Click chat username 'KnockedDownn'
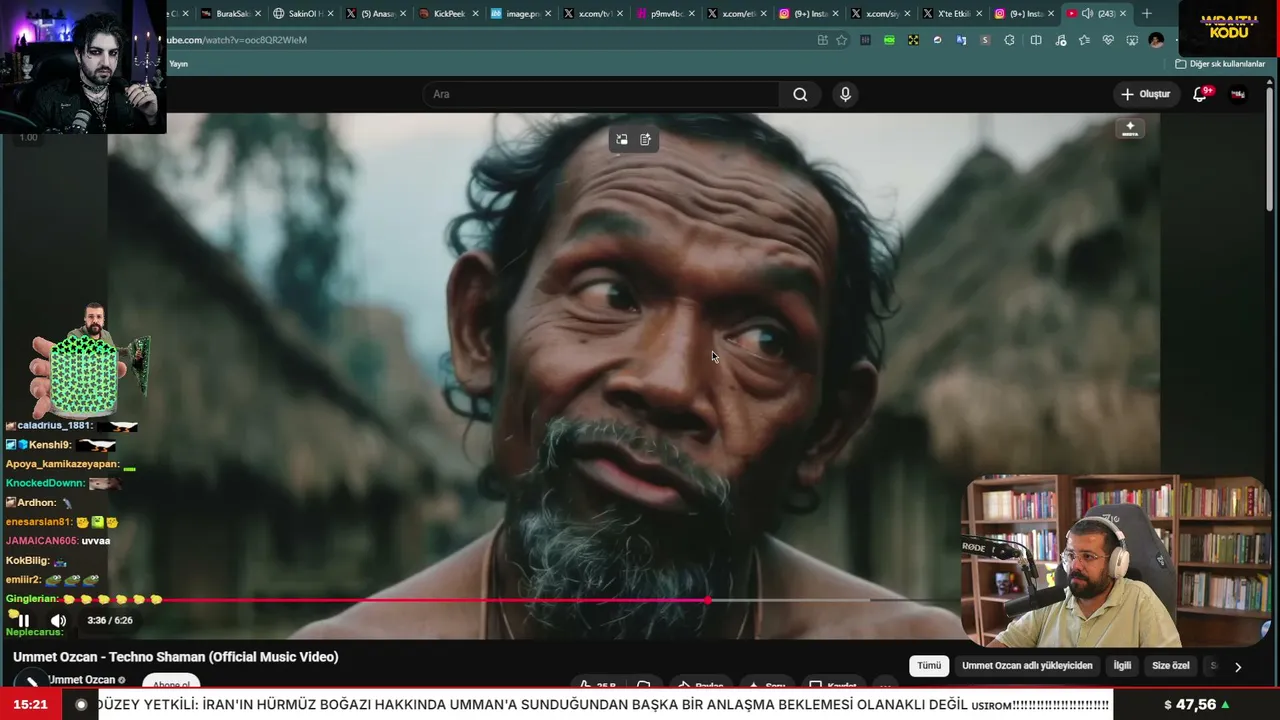 pos(45,483)
